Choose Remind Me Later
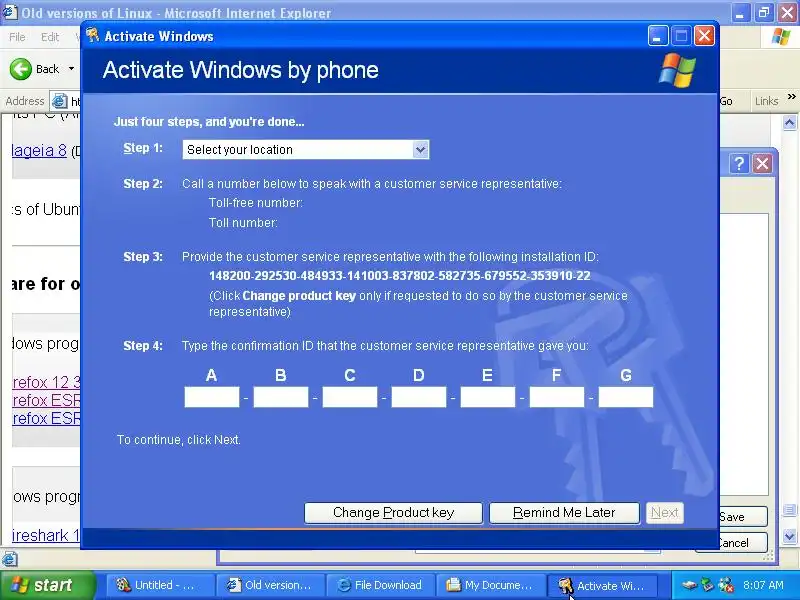800x600 pixels. point(564,513)
